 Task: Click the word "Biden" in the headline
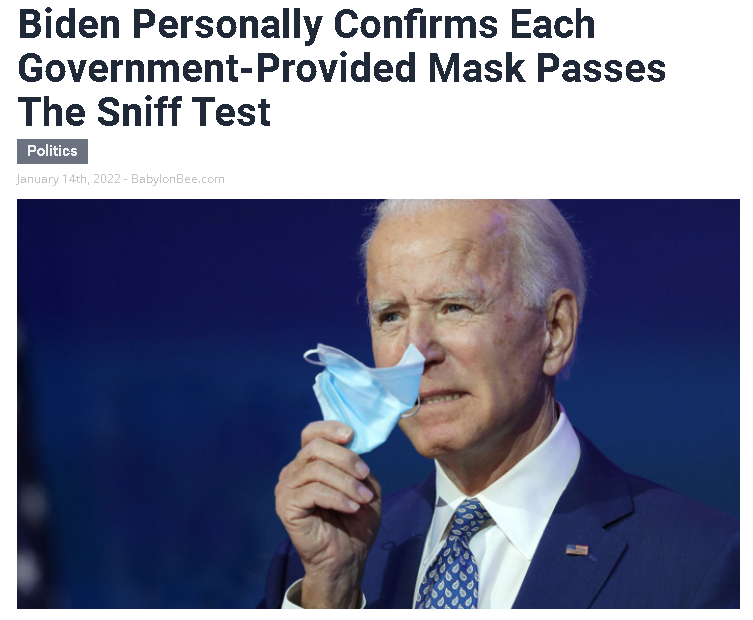(69, 24)
